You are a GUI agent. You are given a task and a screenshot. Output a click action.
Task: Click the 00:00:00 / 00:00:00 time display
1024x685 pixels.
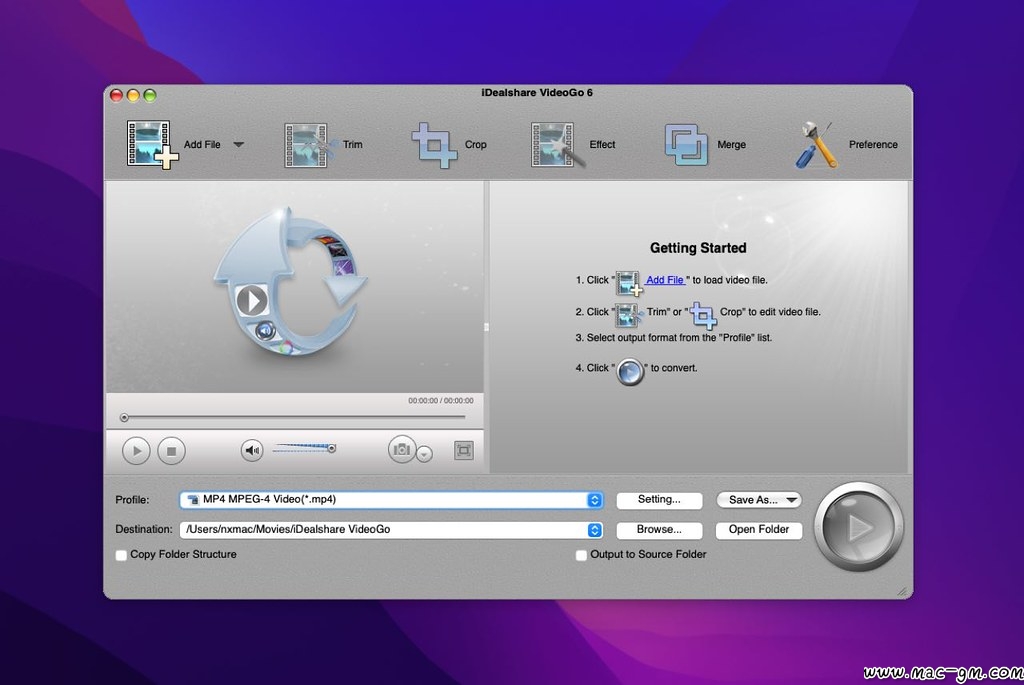[441, 400]
